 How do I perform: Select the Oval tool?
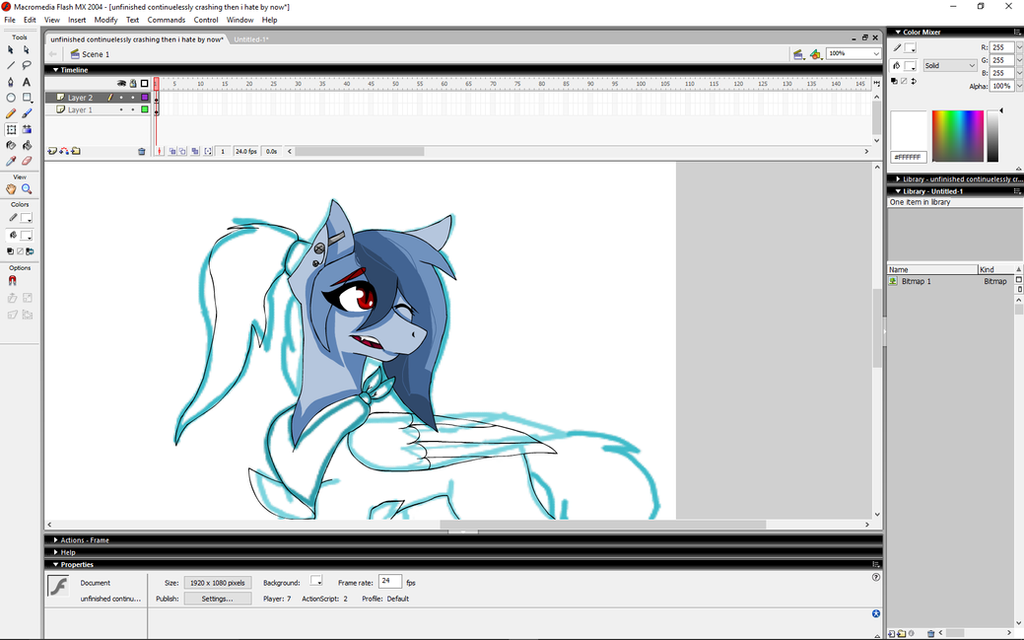click(10, 97)
